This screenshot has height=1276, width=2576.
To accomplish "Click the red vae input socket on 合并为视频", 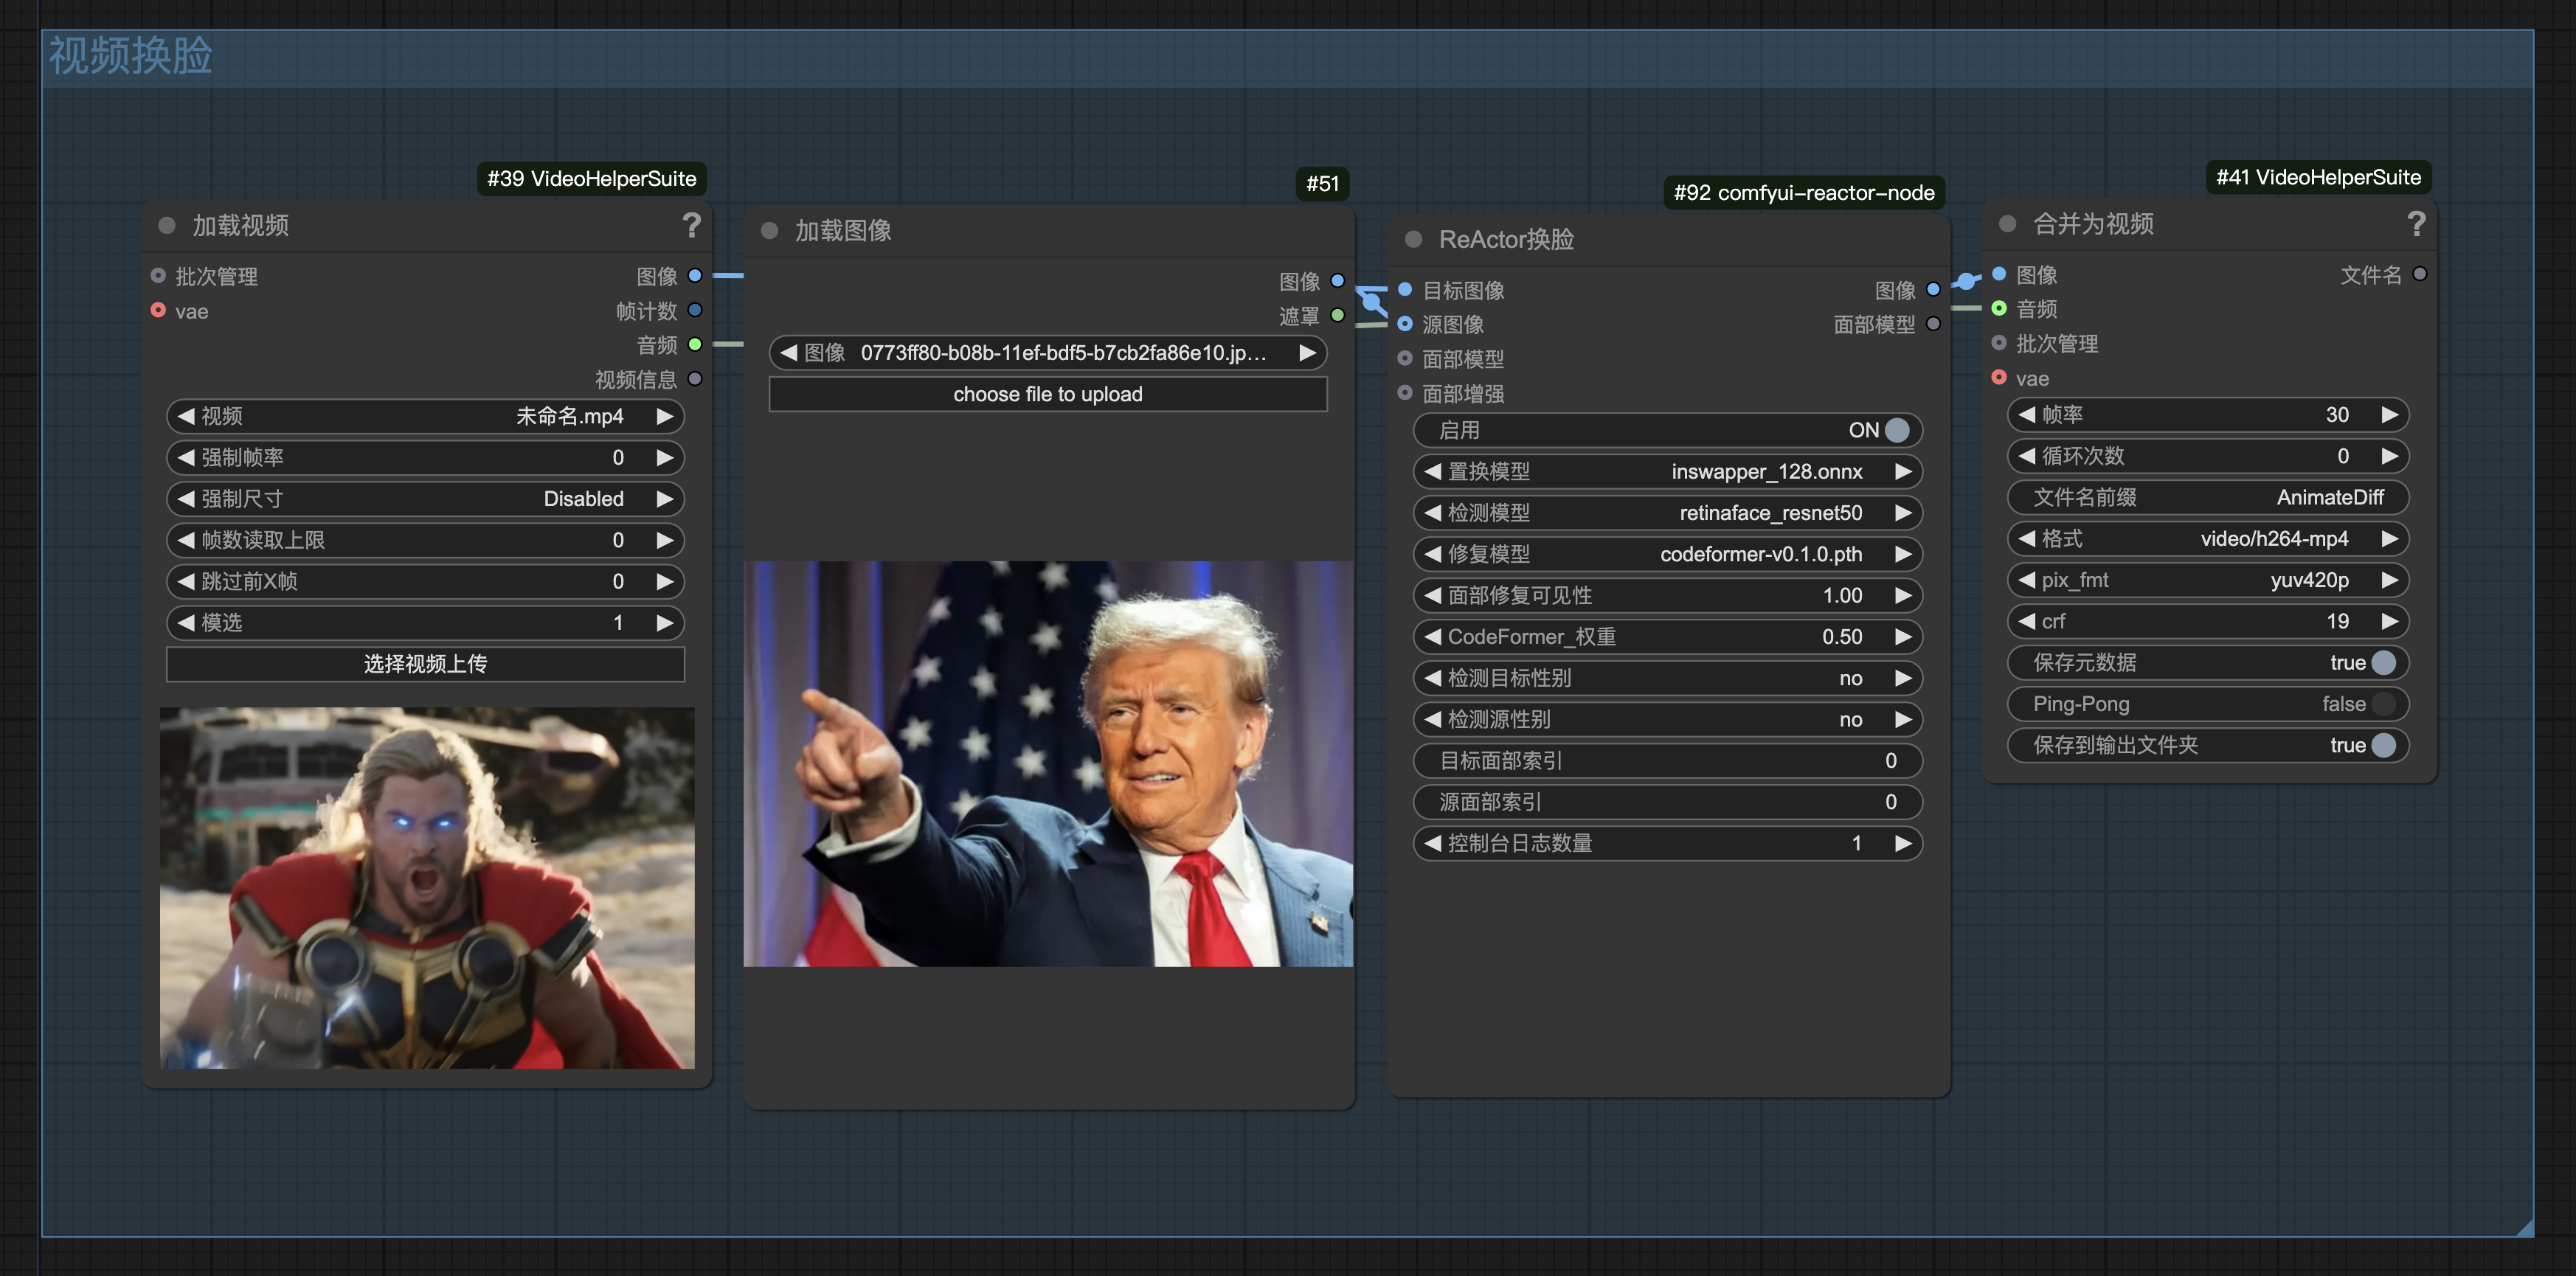I will tap(1999, 378).
